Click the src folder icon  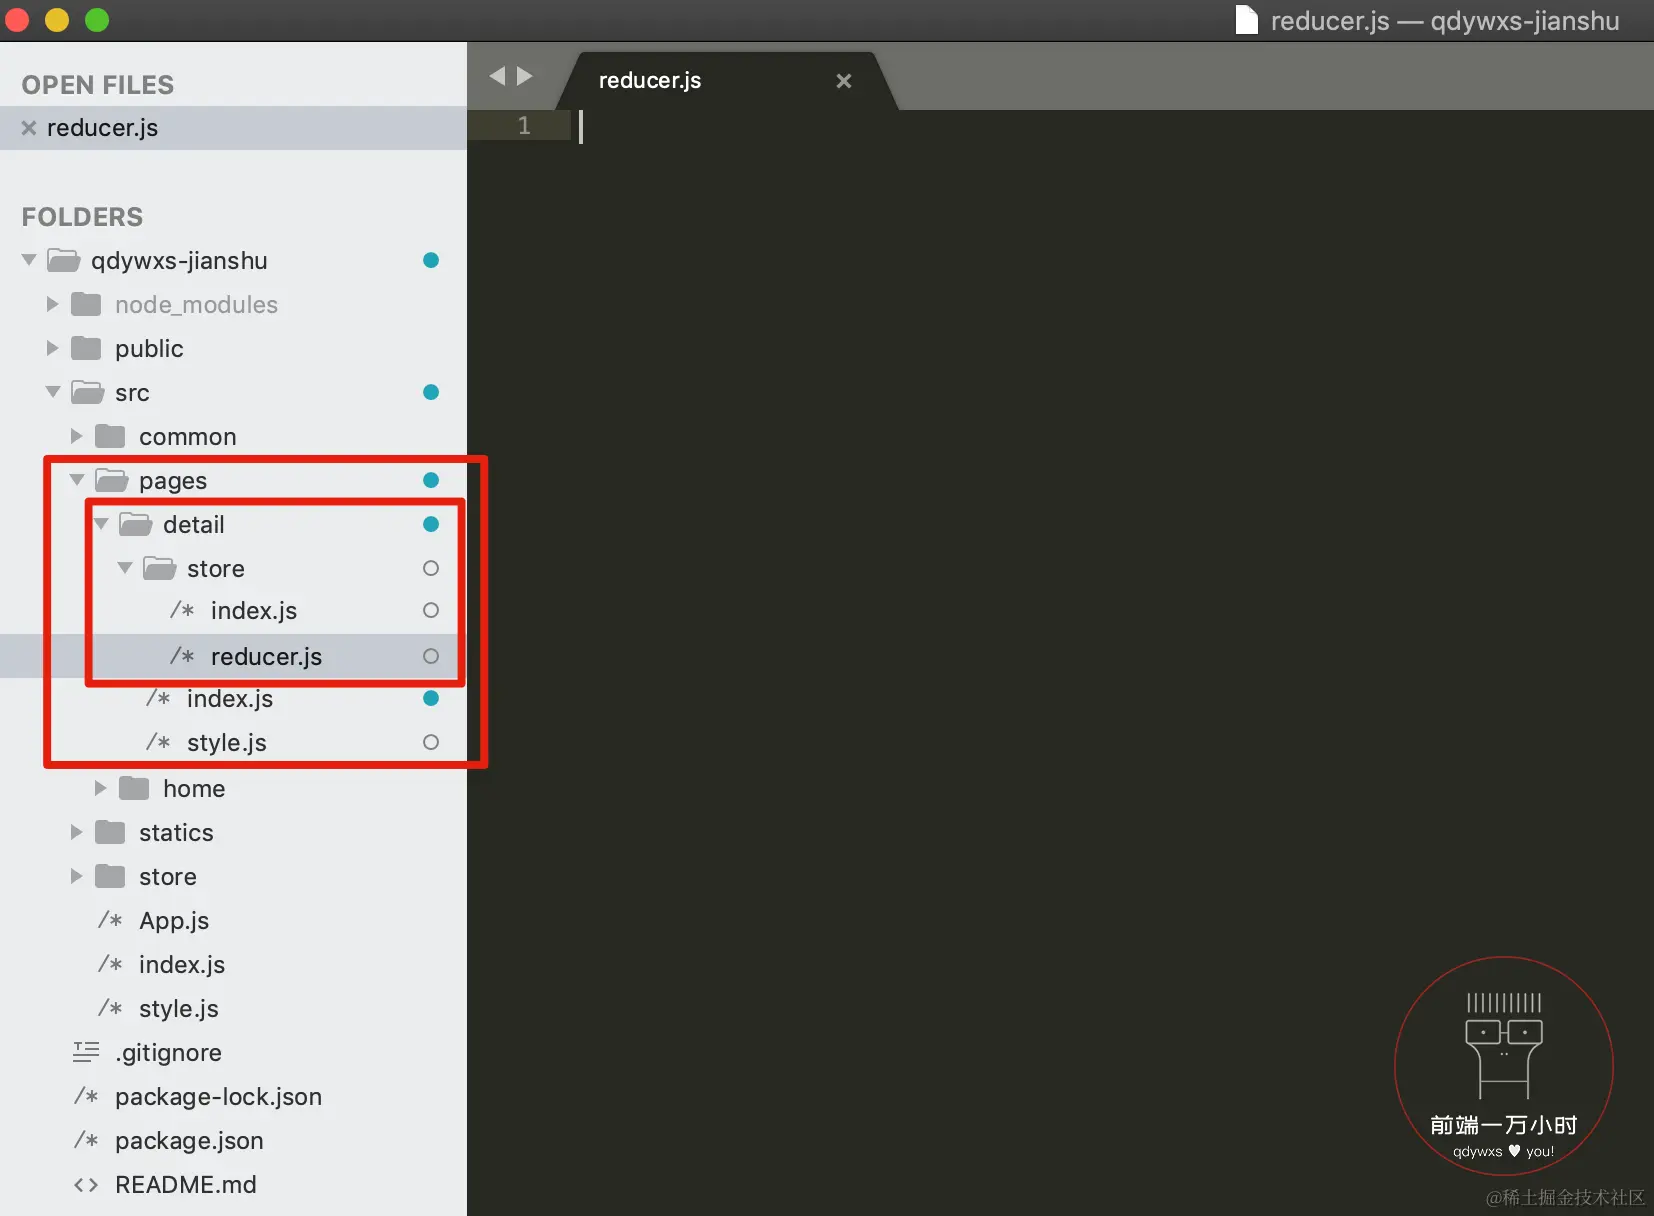pos(87,392)
